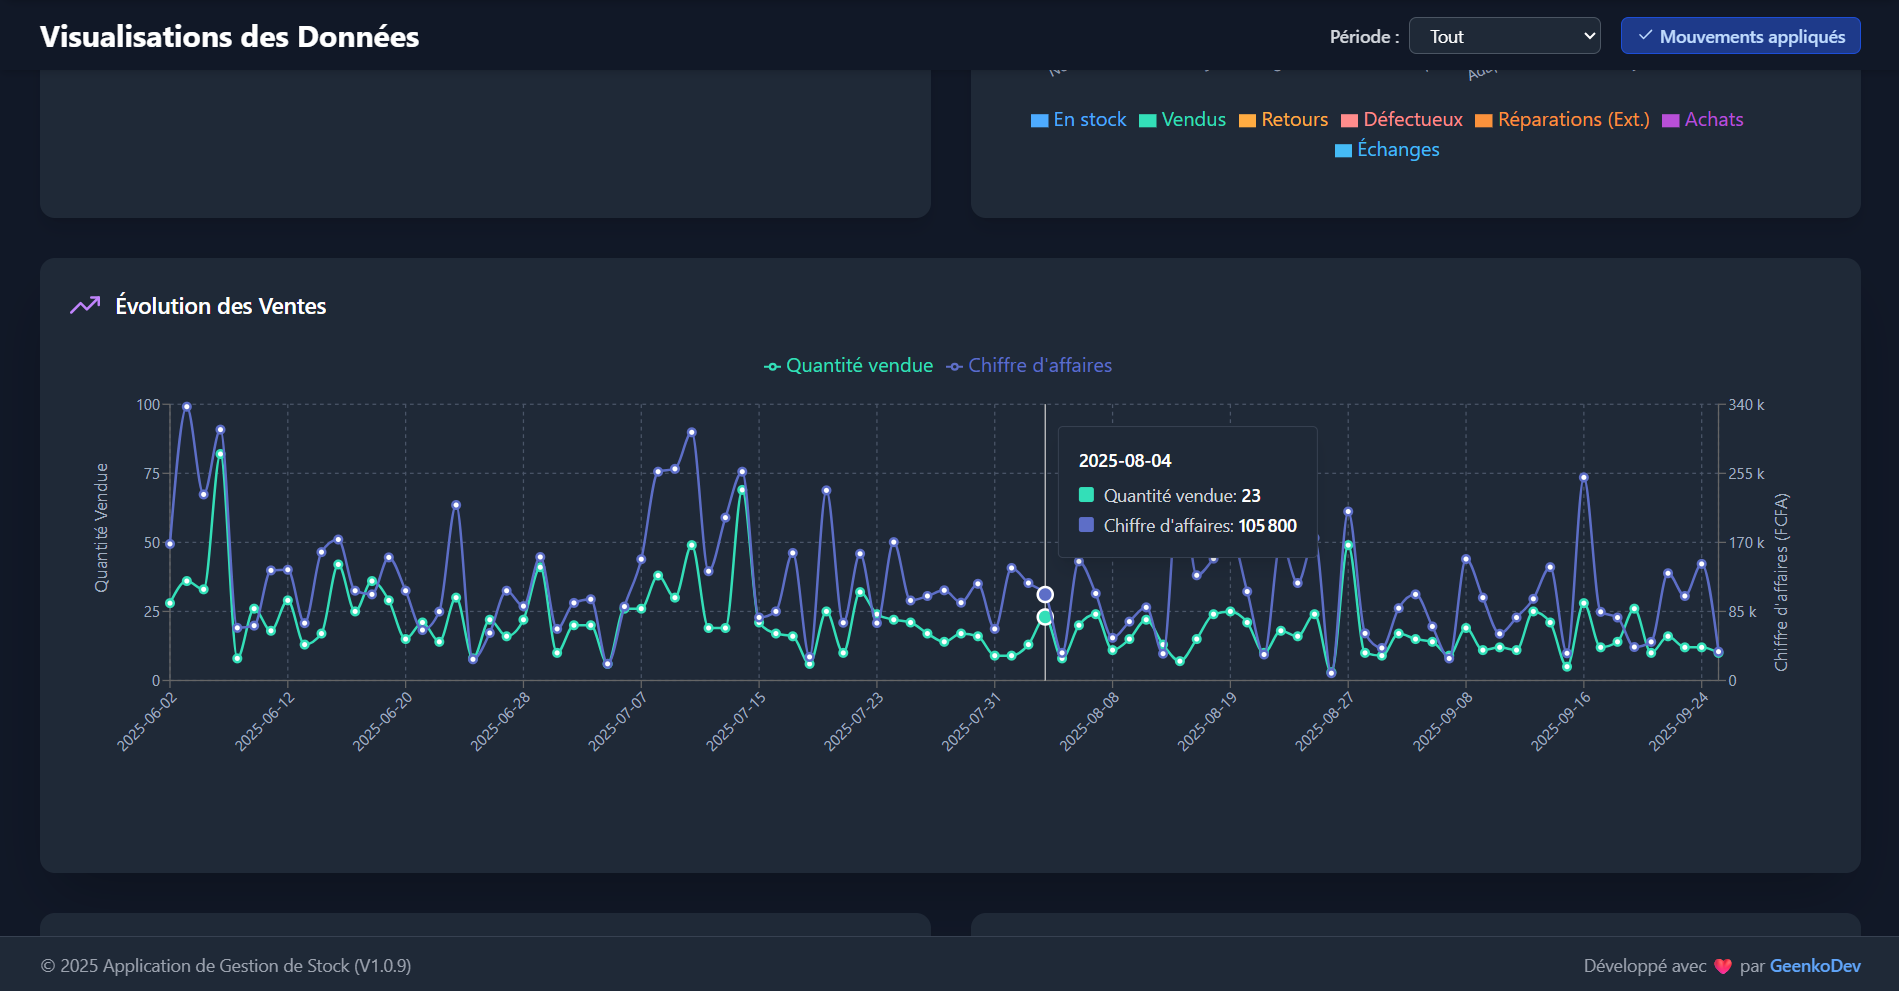Hide Chiffre d'affaires line via legend label

tap(1040, 366)
